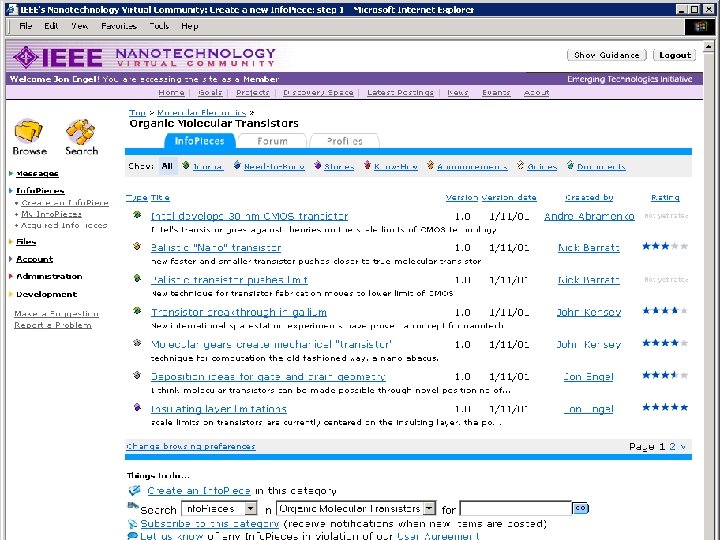Open the Latest Postings nav link

tap(400, 92)
